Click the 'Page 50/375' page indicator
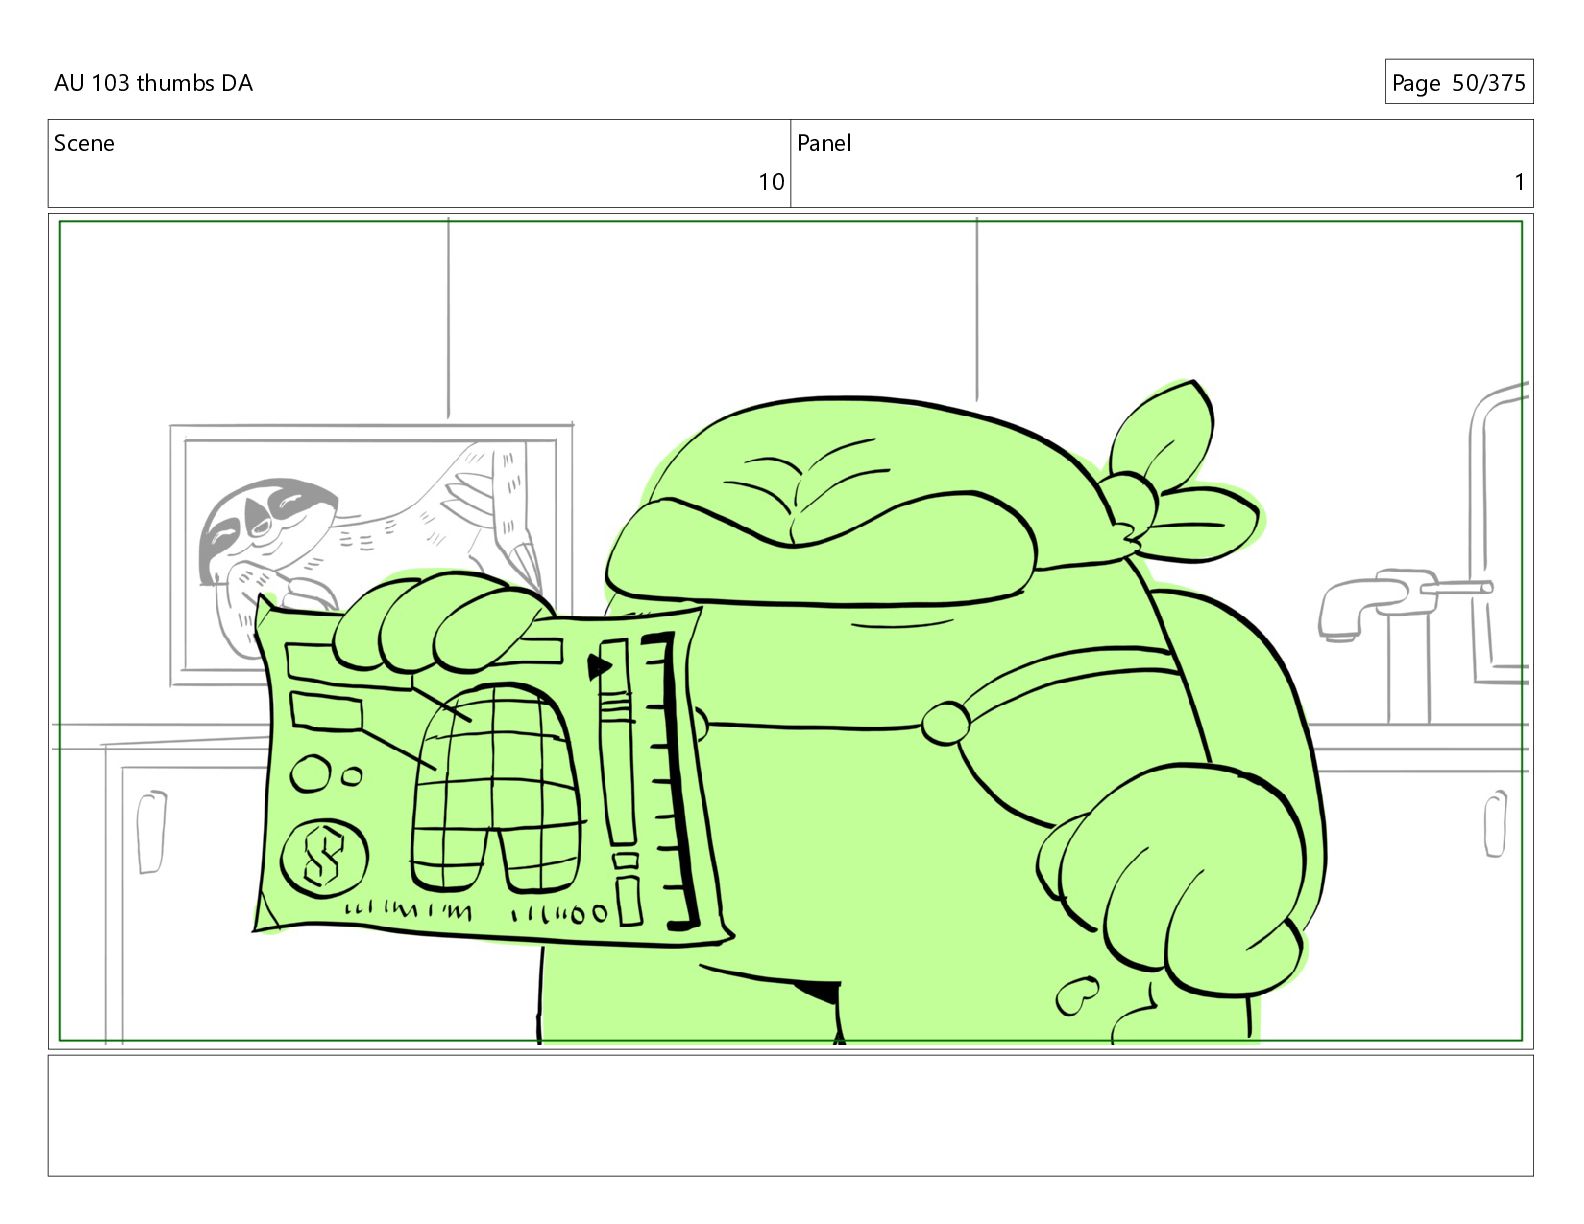 click(1458, 83)
